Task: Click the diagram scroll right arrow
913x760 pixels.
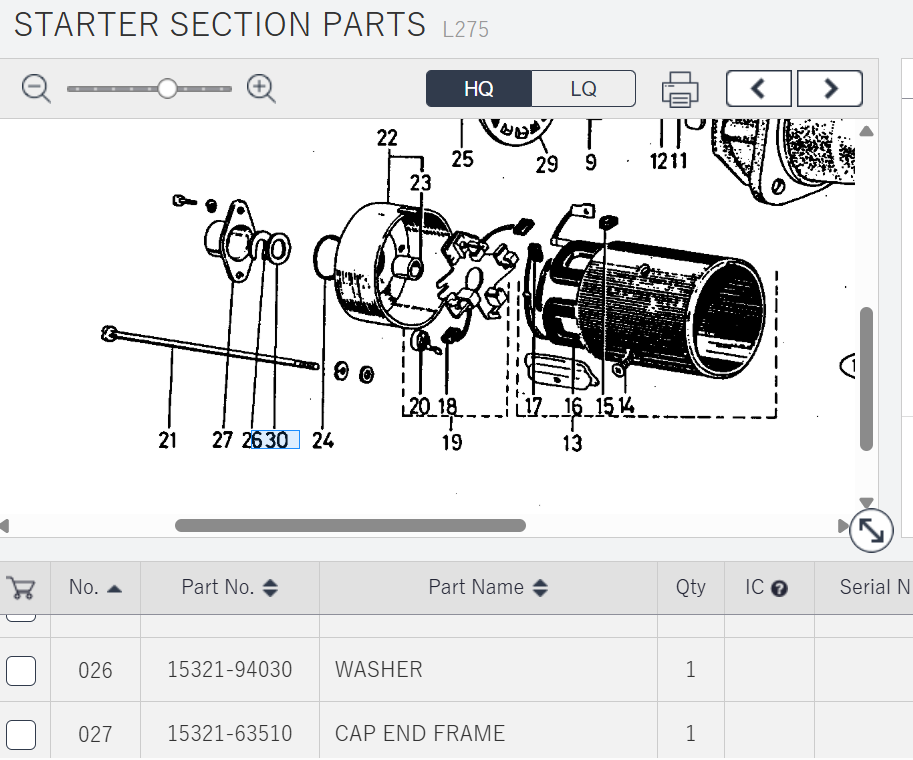Action: (843, 526)
